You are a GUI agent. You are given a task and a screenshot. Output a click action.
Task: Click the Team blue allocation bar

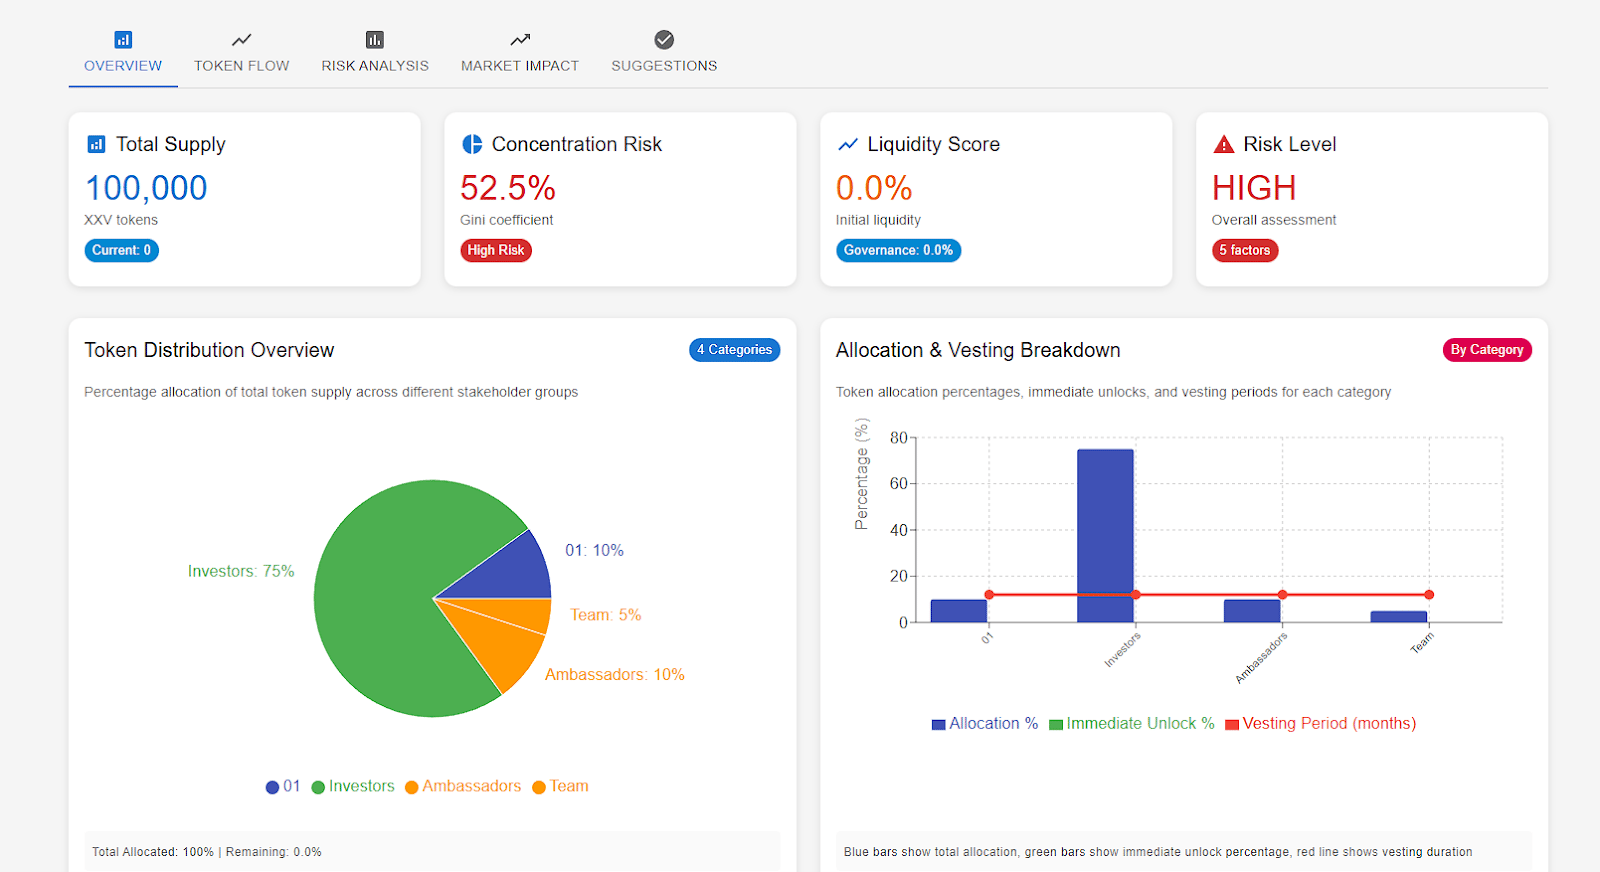(1399, 617)
